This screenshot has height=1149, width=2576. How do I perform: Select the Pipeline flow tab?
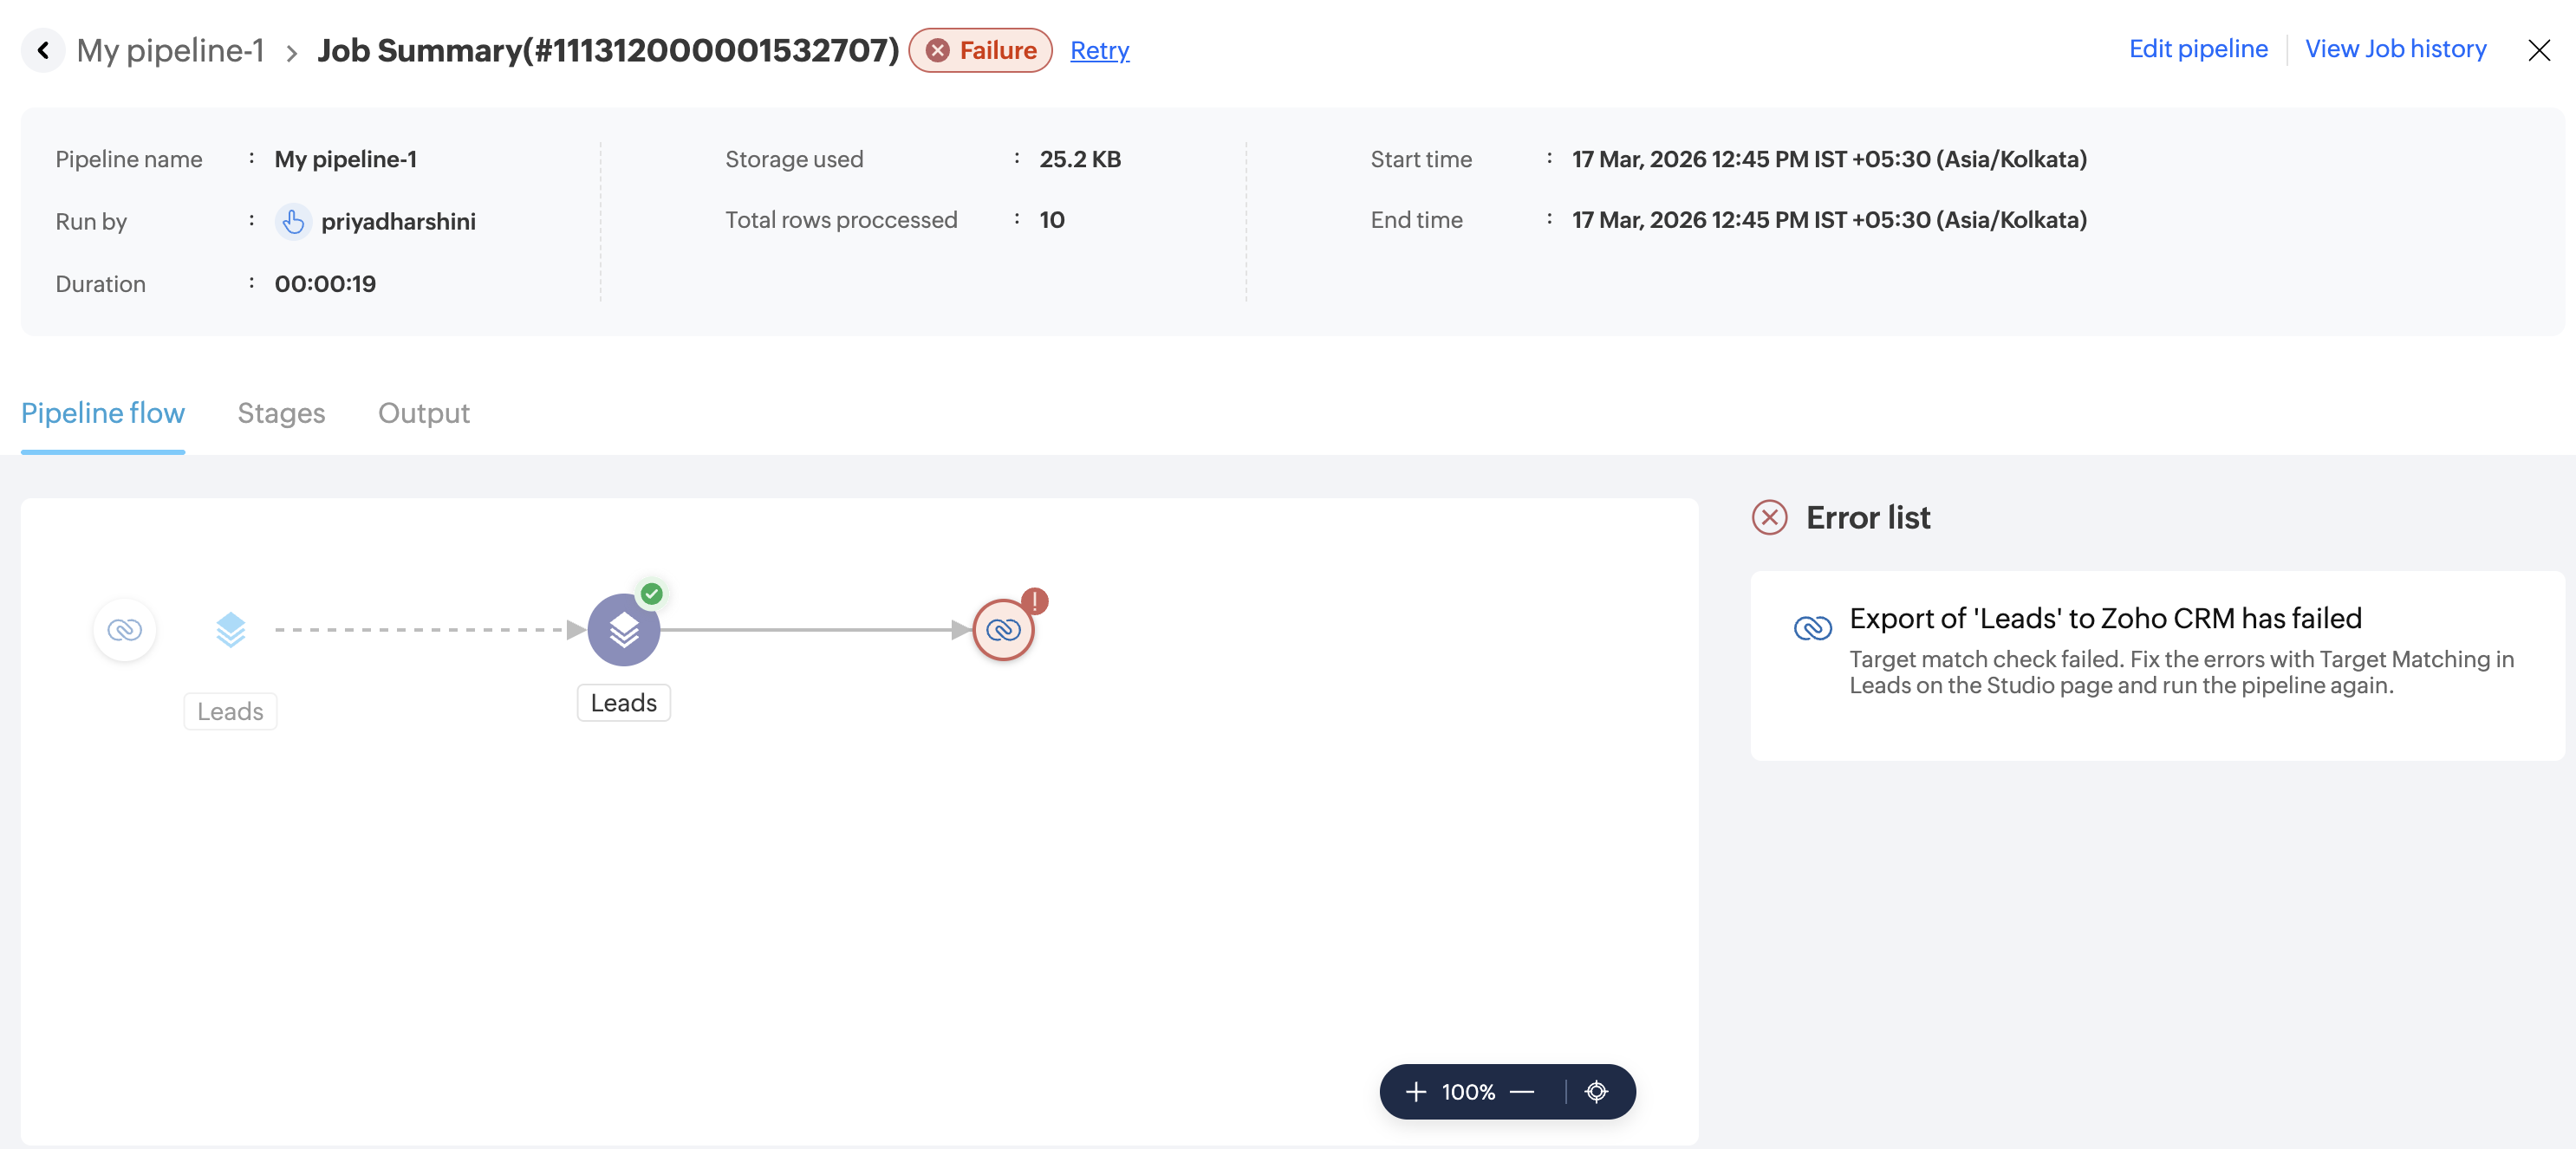(x=103, y=413)
